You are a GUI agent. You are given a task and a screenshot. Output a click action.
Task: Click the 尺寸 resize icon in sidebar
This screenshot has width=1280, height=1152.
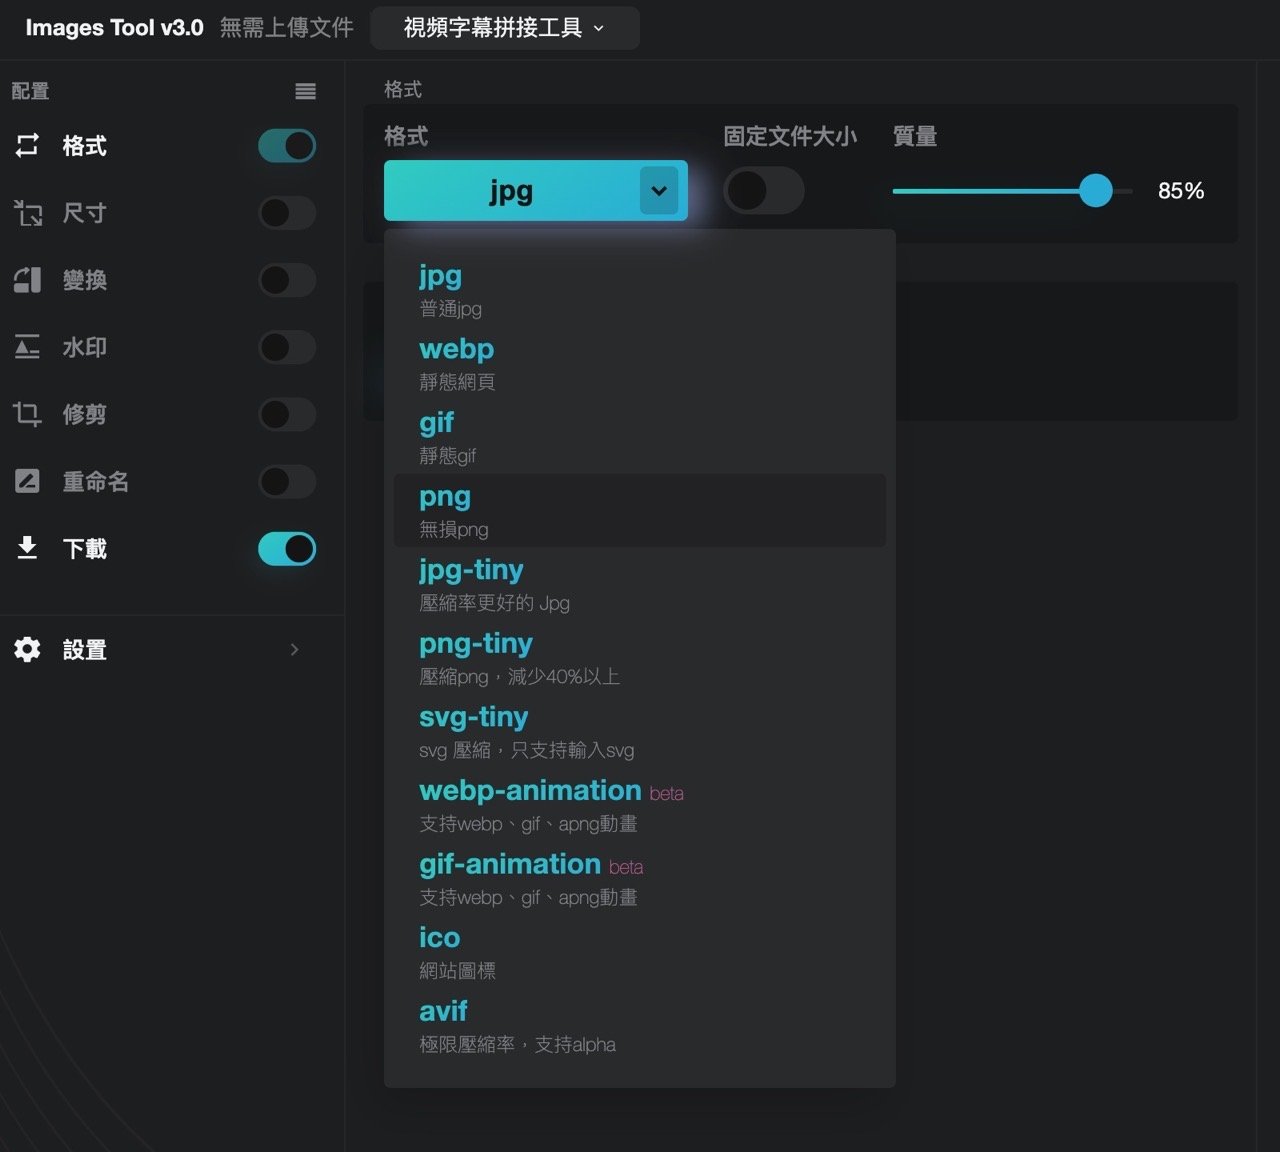click(x=27, y=213)
